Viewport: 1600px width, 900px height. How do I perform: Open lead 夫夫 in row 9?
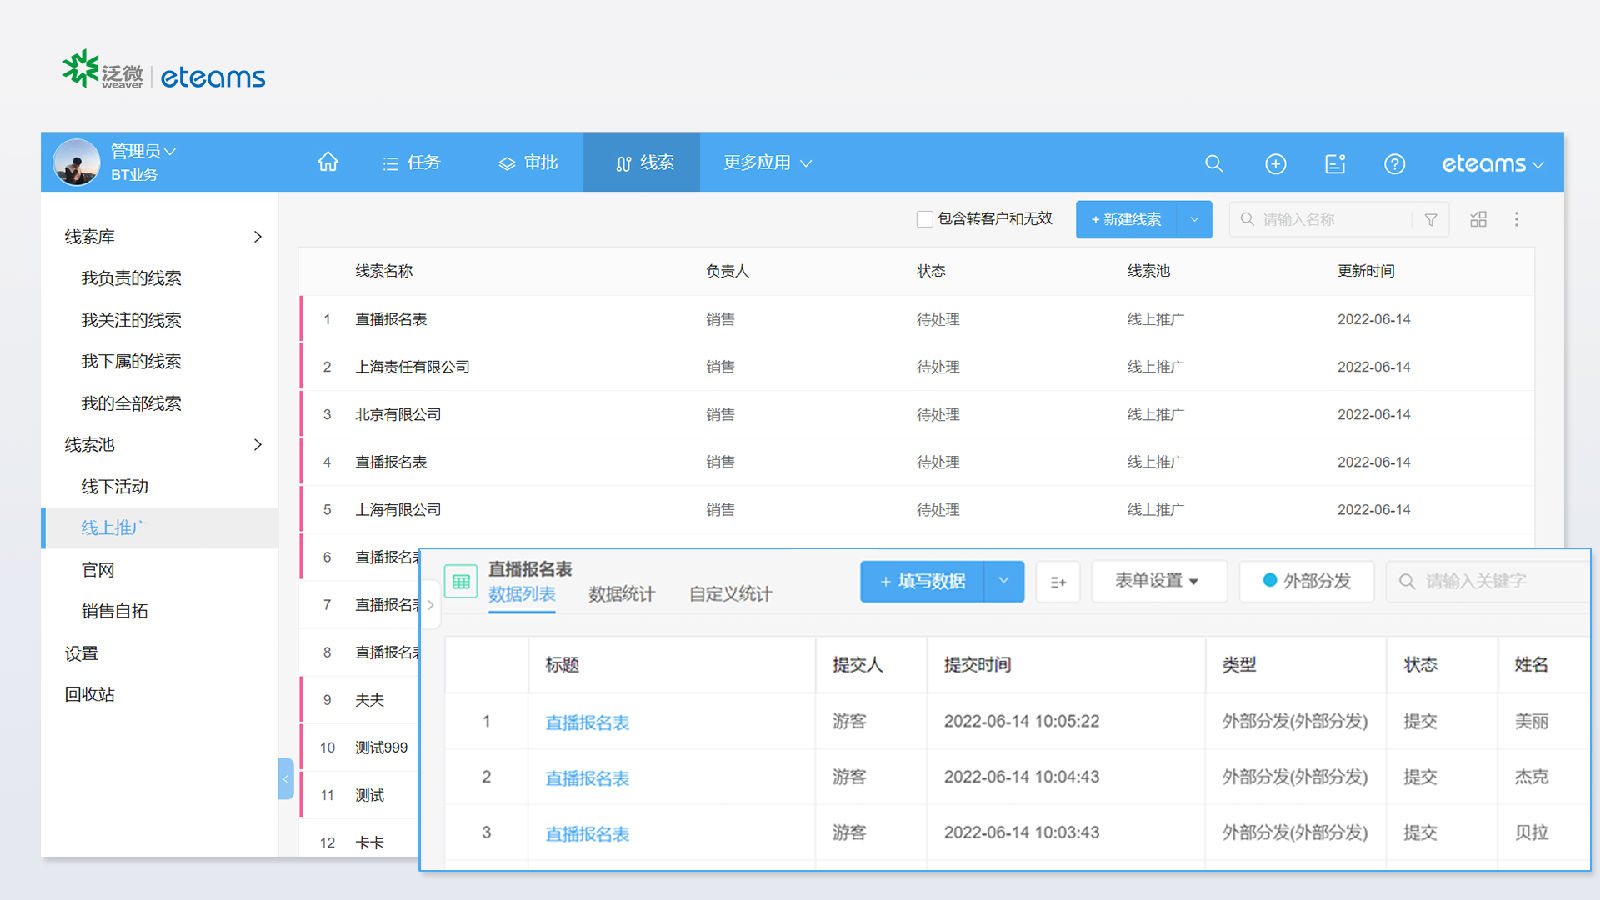tap(370, 700)
